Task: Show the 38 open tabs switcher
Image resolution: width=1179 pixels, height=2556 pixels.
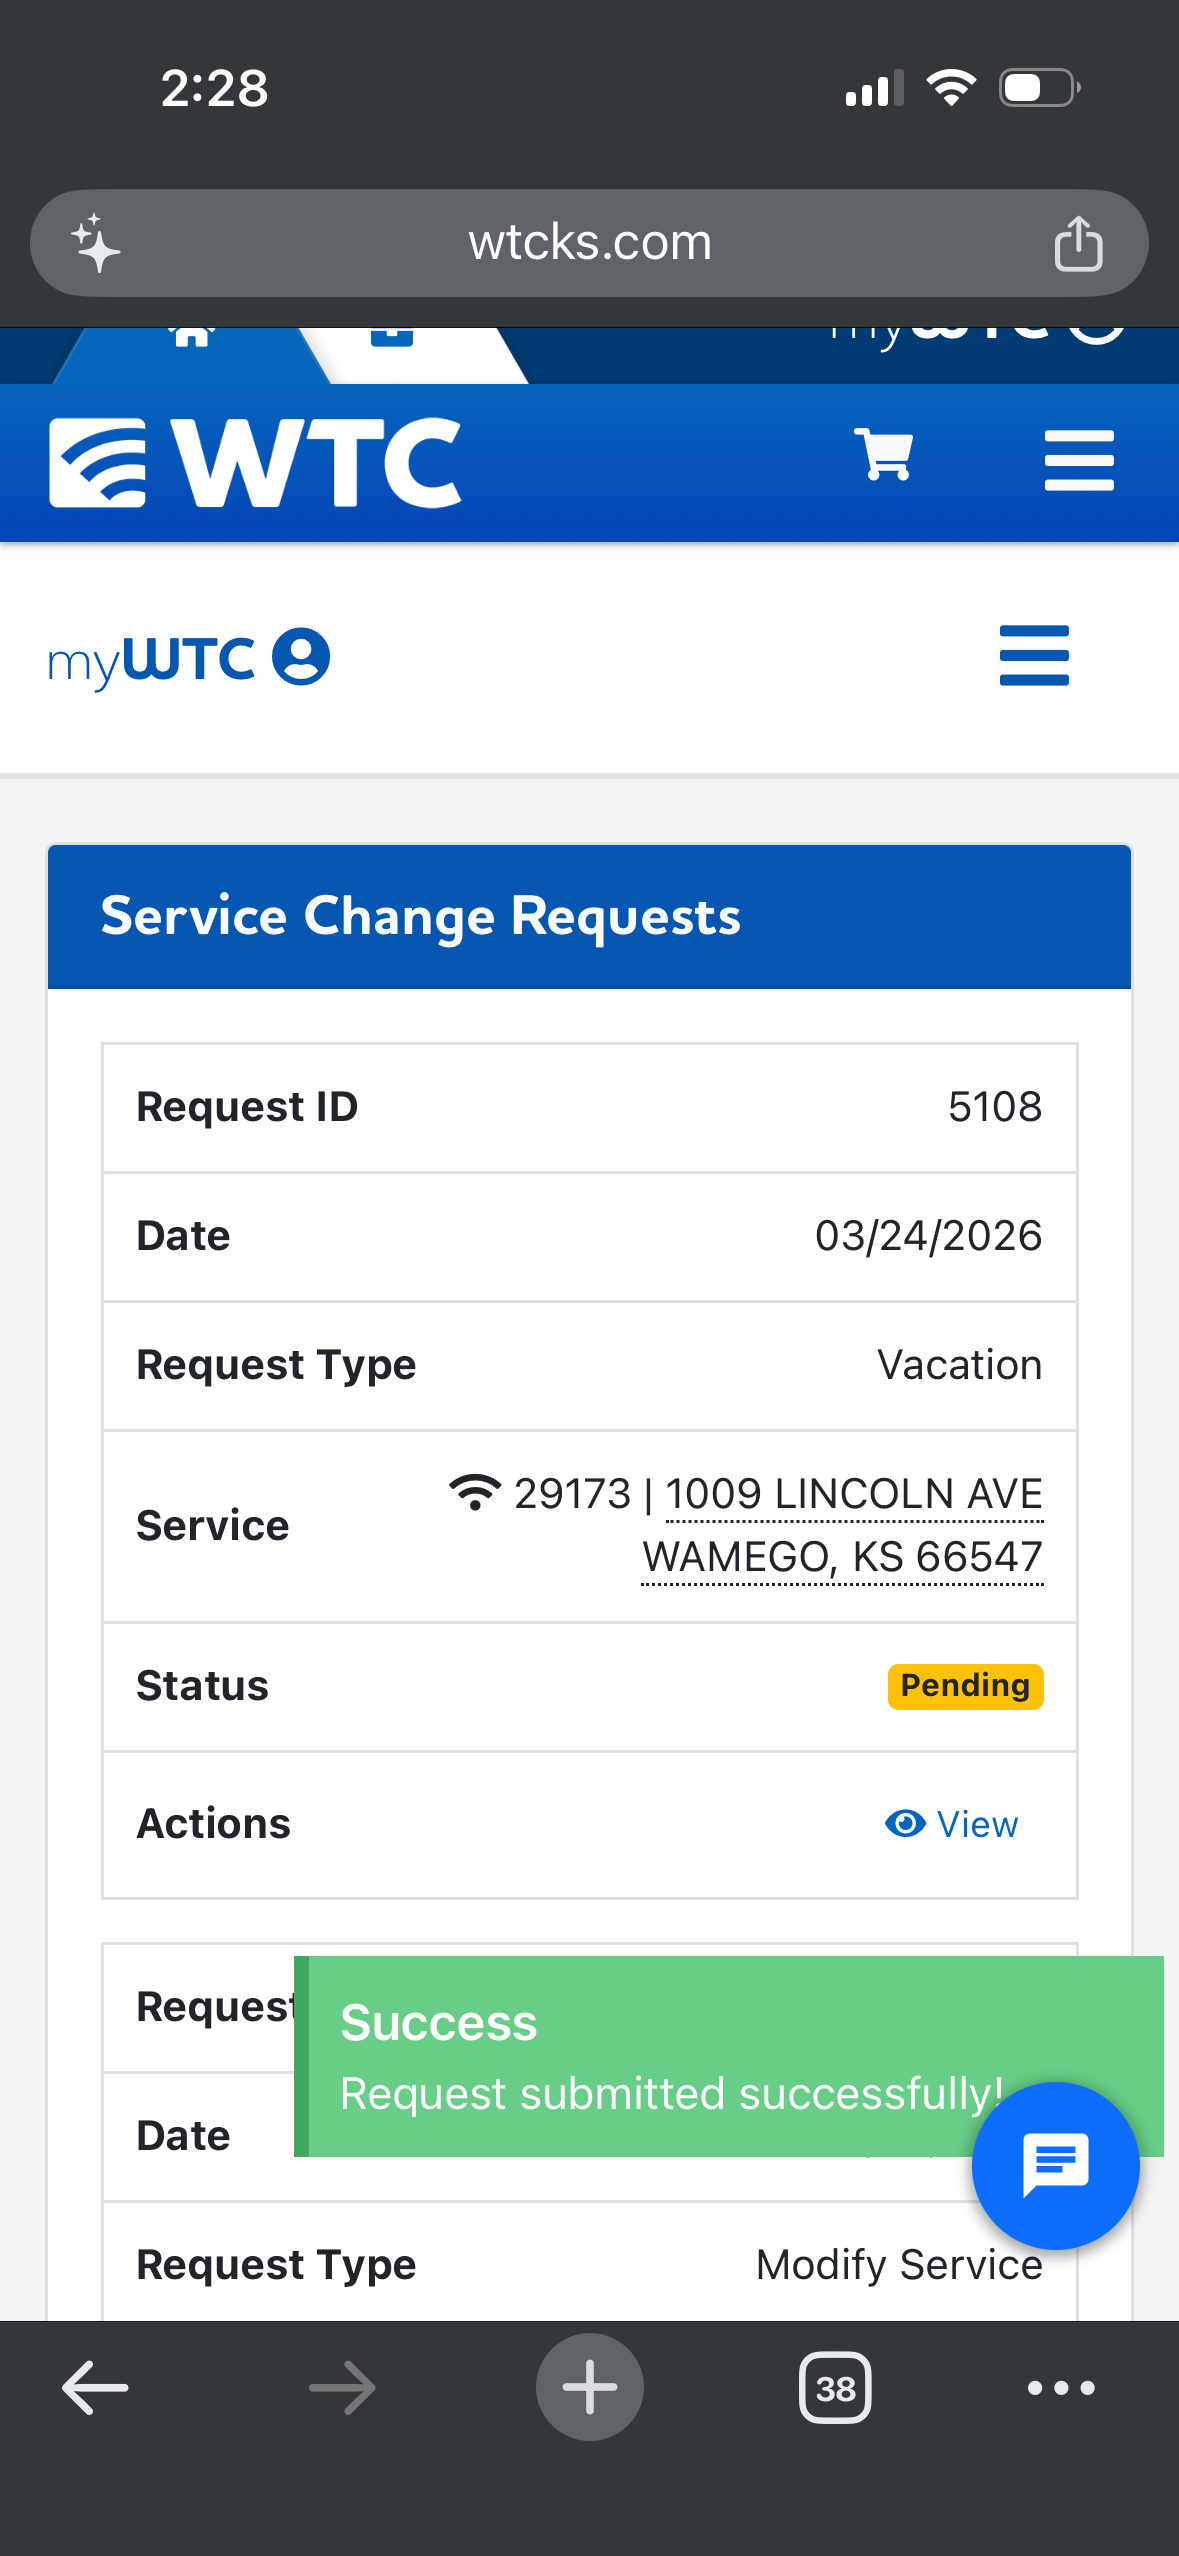Action: point(835,2388)
